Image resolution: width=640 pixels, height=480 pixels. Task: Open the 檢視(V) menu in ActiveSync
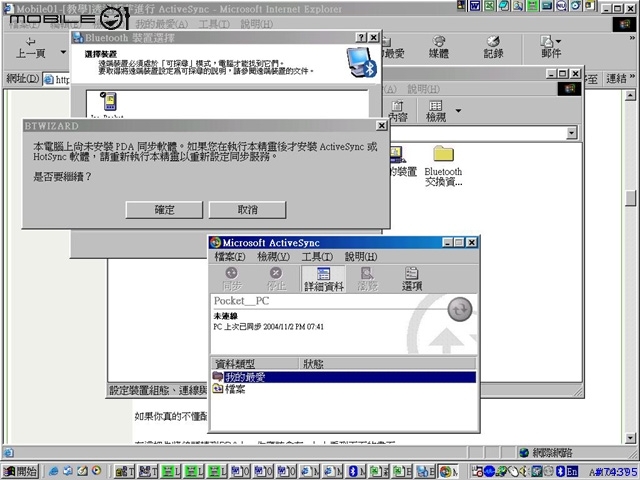click(273, 257)
